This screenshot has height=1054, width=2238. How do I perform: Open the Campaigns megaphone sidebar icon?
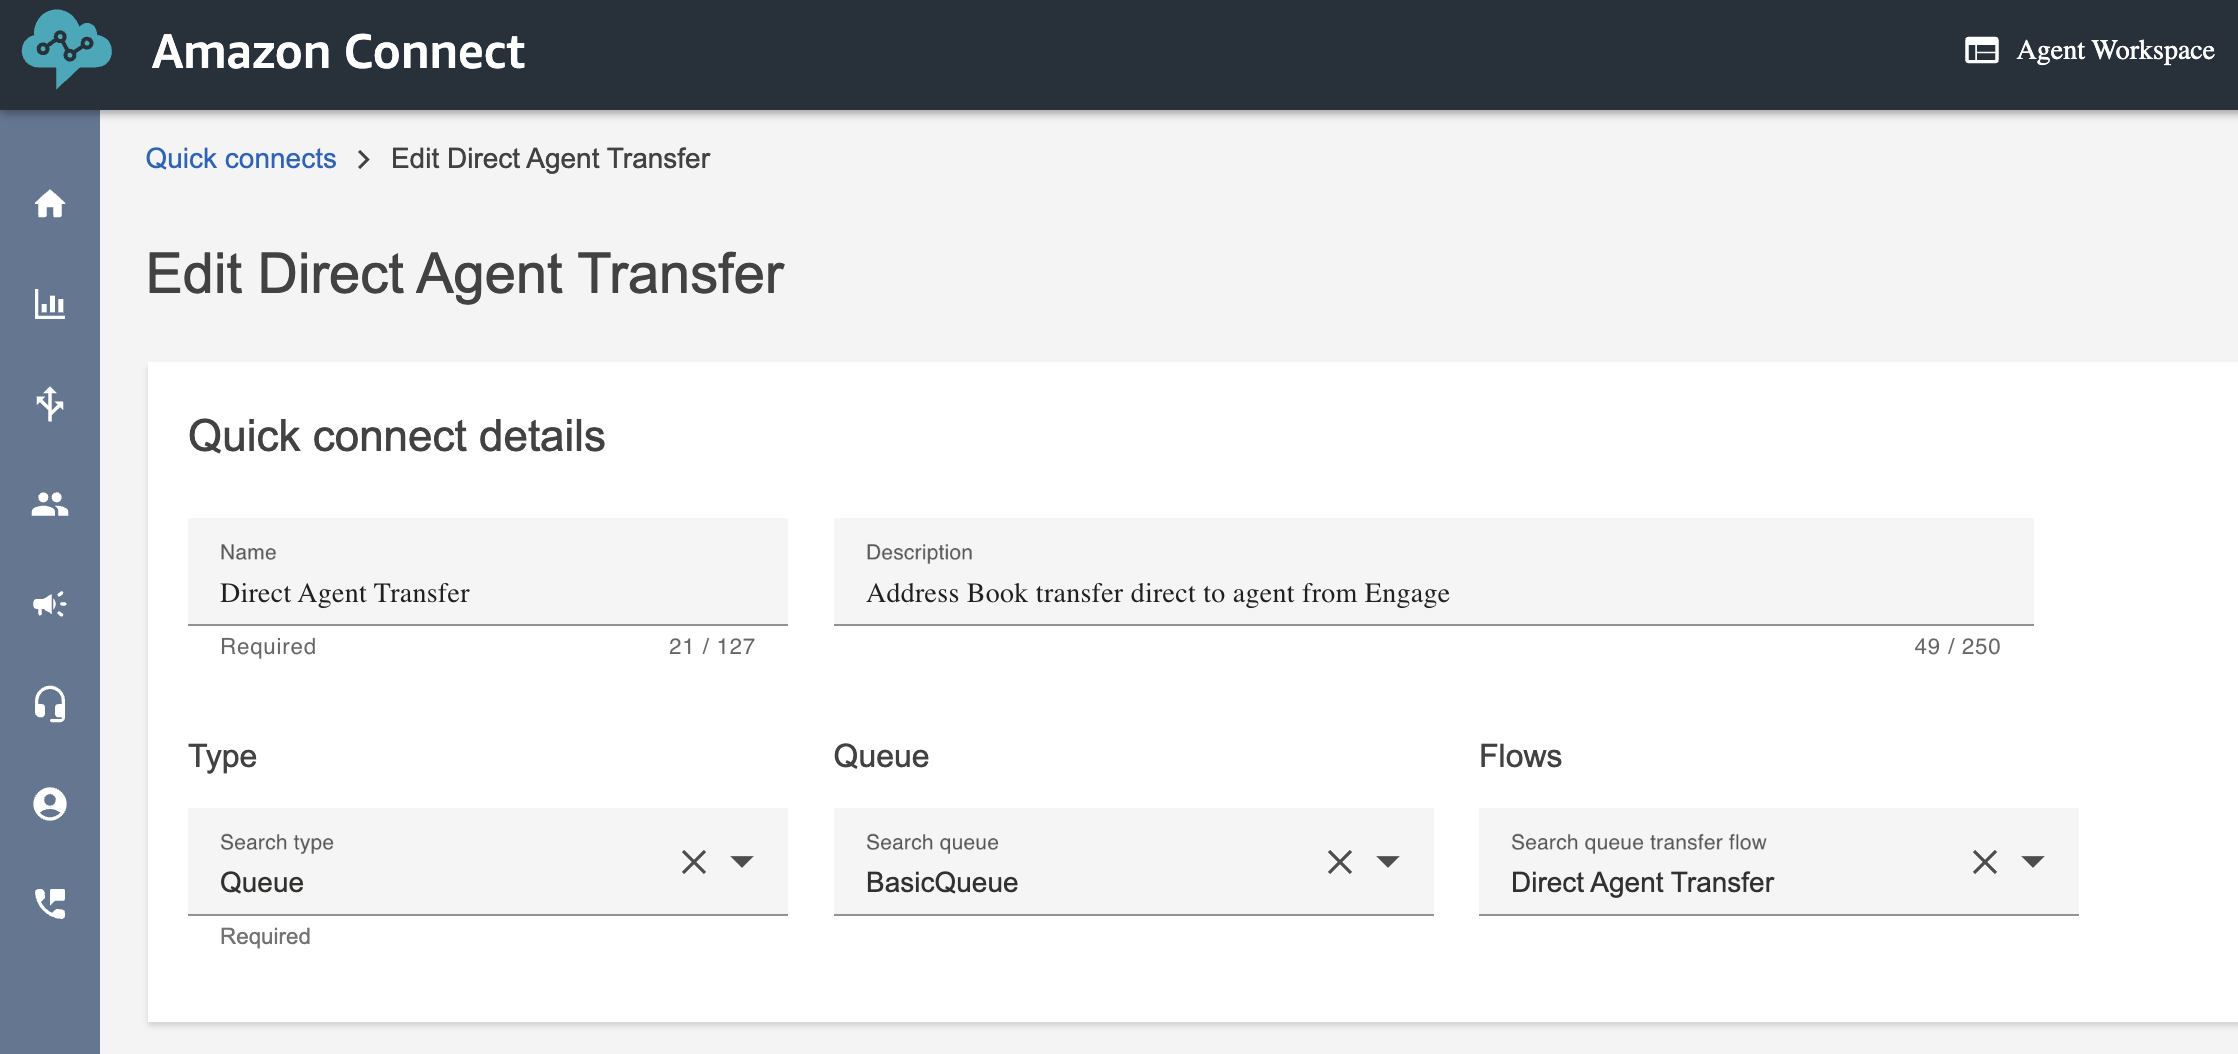point(50,604)
